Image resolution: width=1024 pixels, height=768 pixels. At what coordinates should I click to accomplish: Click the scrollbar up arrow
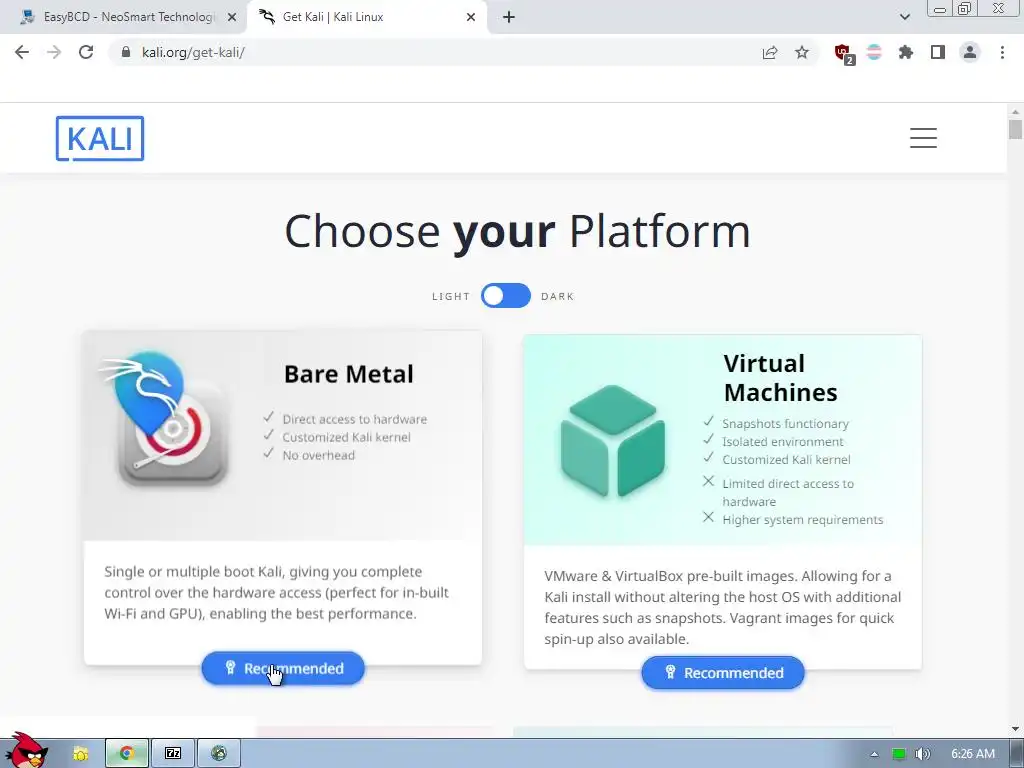tap(1016, 112)
